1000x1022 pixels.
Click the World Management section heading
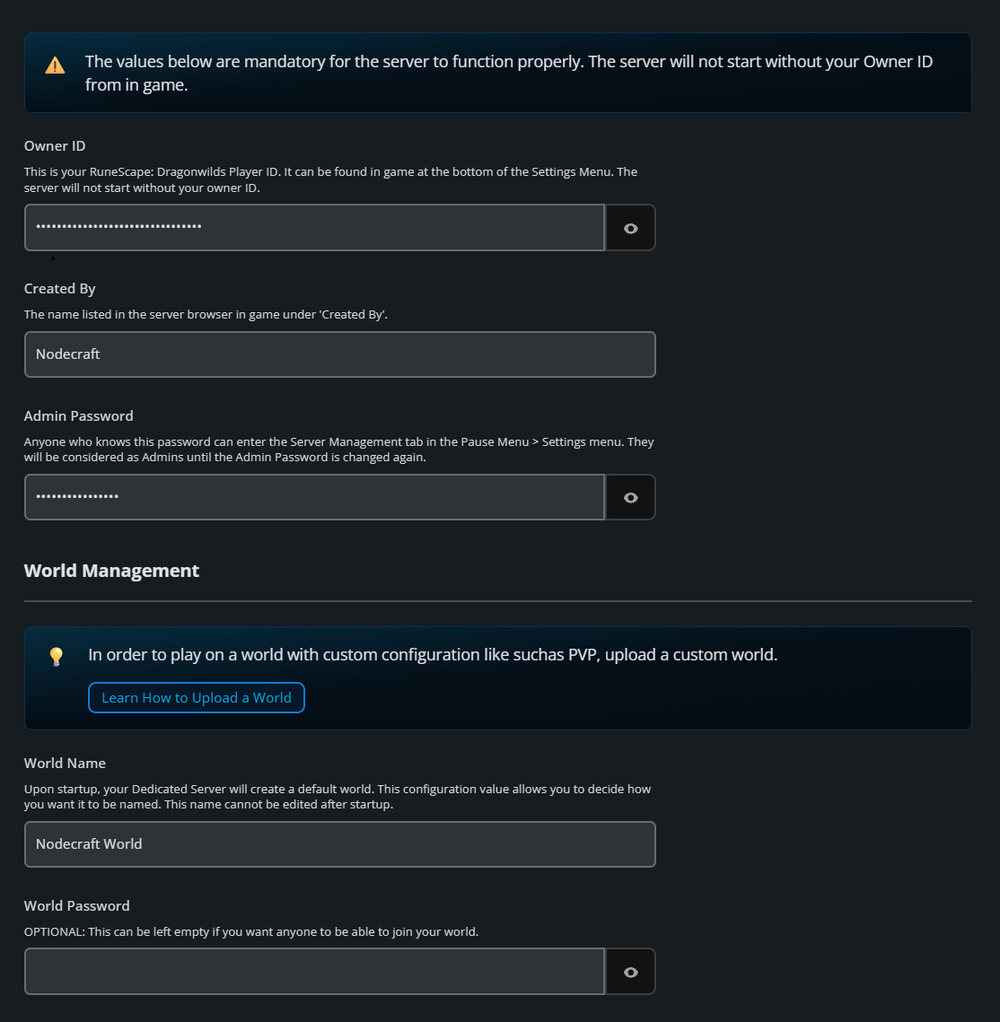tap(111, 570)
